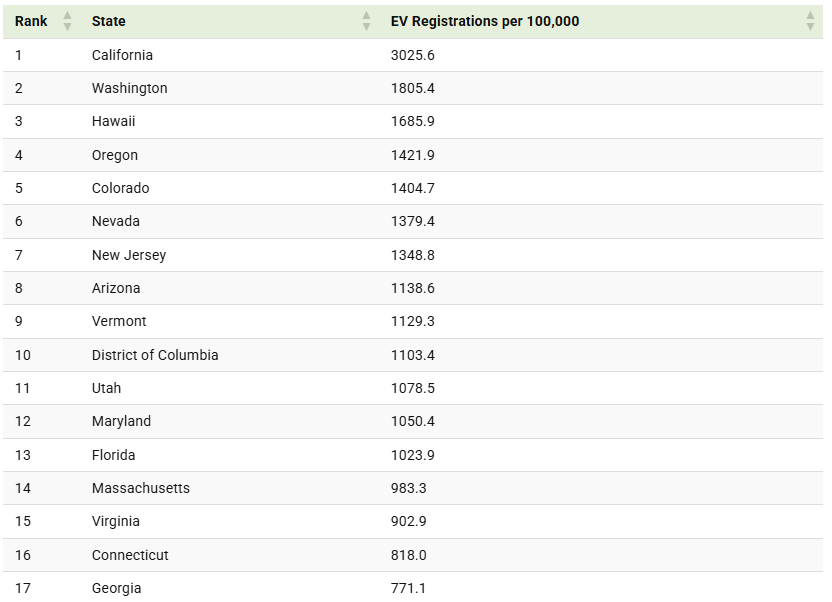Image resolution: width=832 pixels, height=602 pixels.
Task: Select the State column header text
Action: (109, 21)
